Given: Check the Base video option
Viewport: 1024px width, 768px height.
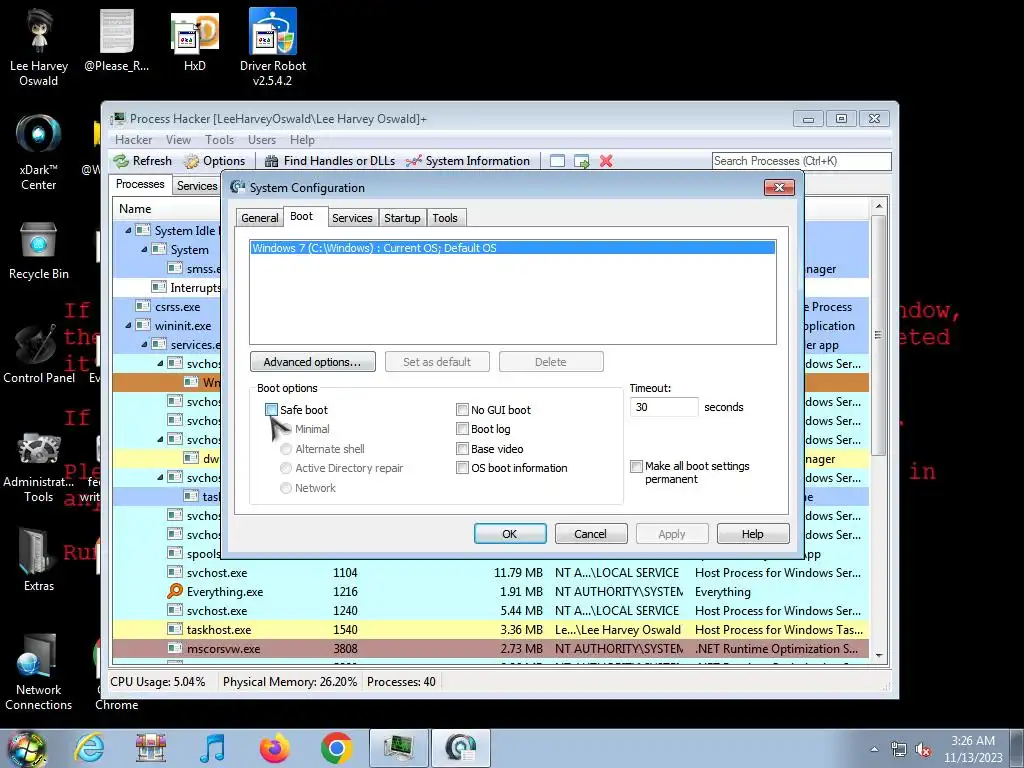Looking at the screenshot, I should pyautogui.click(x=462, y=449).
